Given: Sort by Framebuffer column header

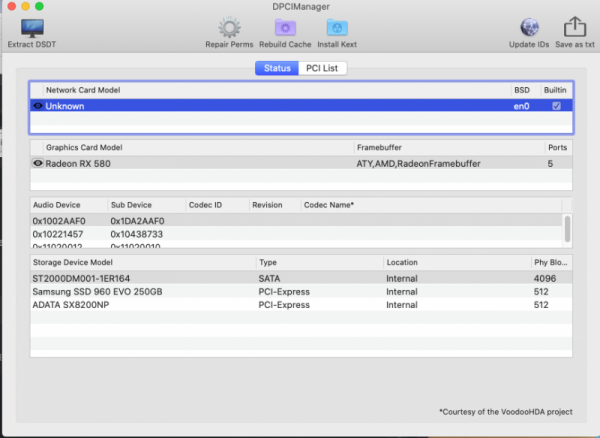Looking at the screenshot, I should click(448, 147).
